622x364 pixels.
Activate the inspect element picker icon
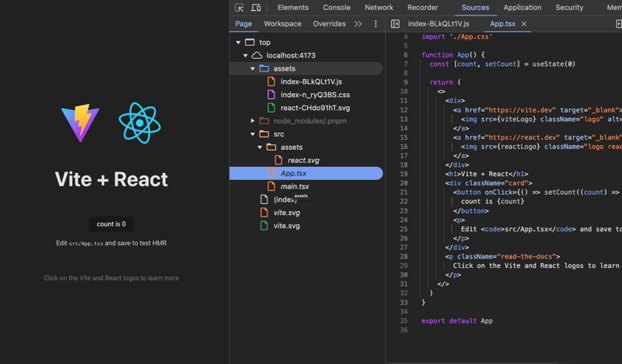point(239,8)
